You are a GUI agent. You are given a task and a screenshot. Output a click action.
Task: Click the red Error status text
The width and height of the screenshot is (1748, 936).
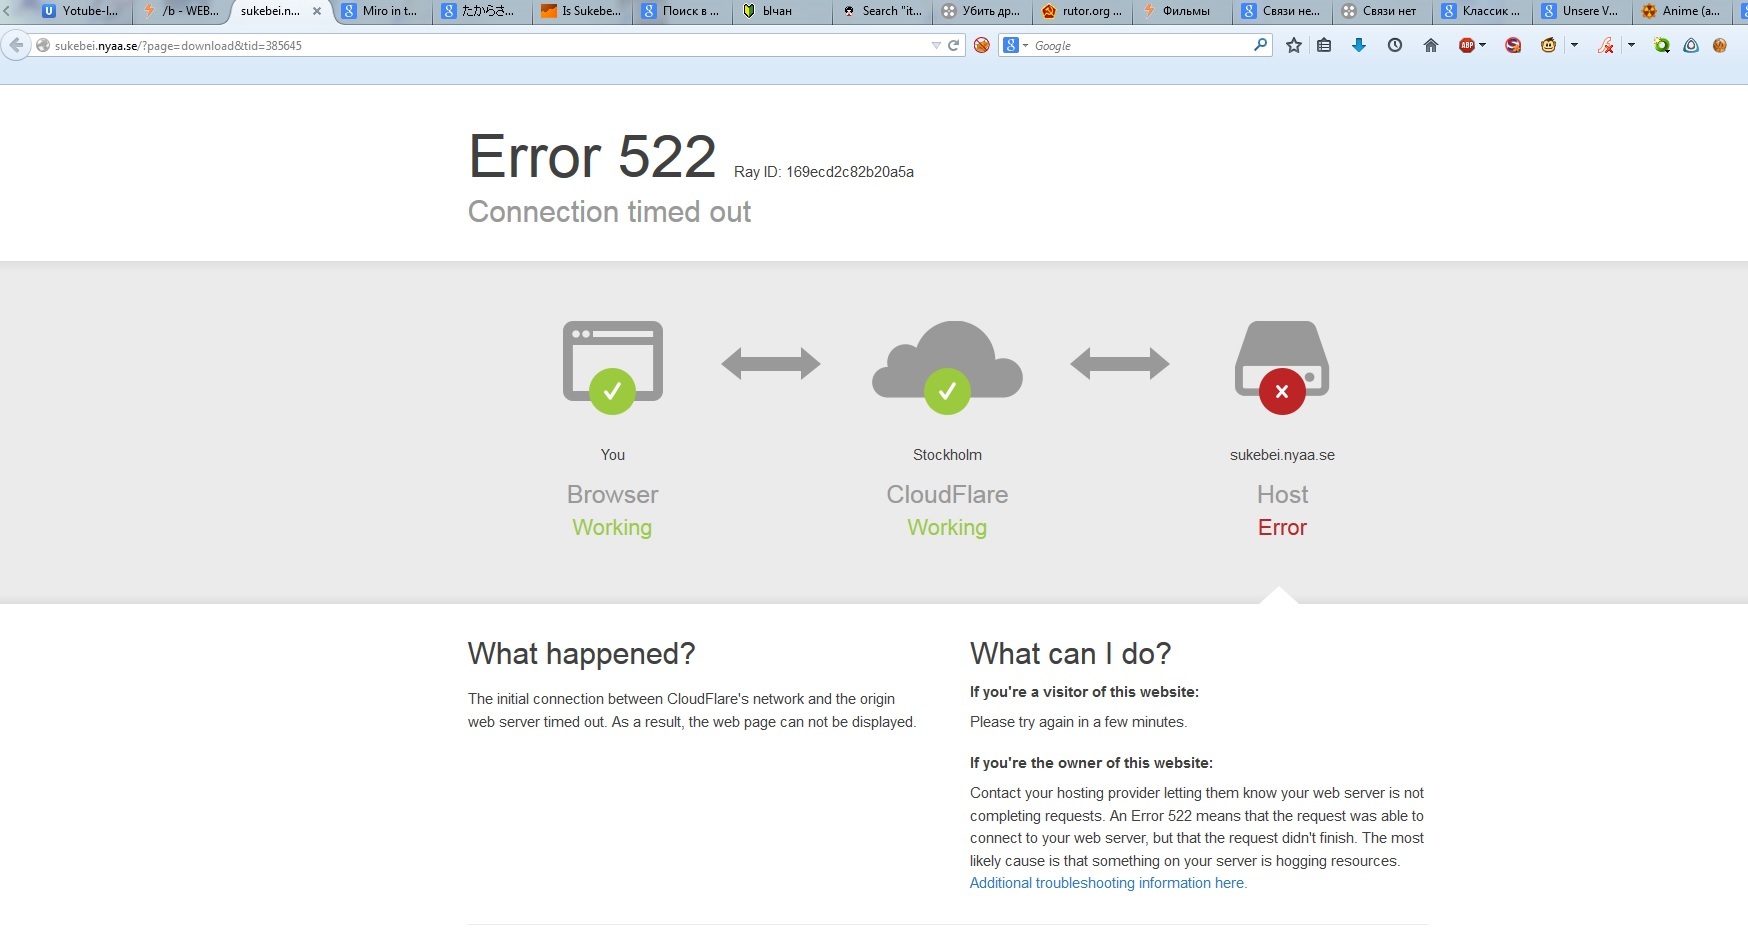point(1282,527)
